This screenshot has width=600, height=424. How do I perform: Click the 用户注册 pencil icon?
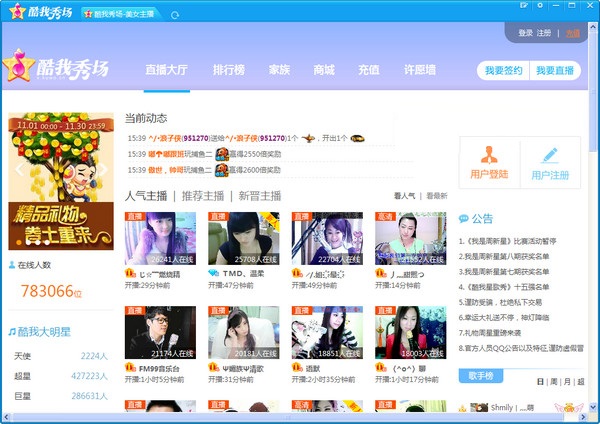(x=550, y=155)
